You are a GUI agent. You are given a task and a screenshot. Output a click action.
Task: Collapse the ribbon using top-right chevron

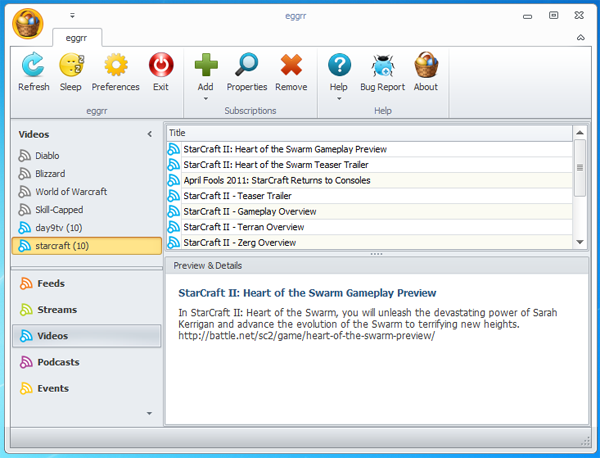click(x=581, y=38)
